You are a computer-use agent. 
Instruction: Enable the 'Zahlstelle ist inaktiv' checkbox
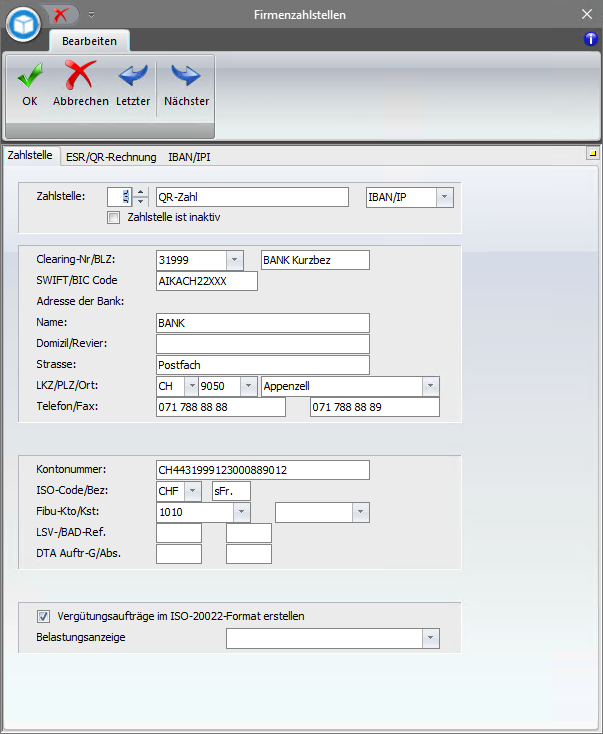114,216
